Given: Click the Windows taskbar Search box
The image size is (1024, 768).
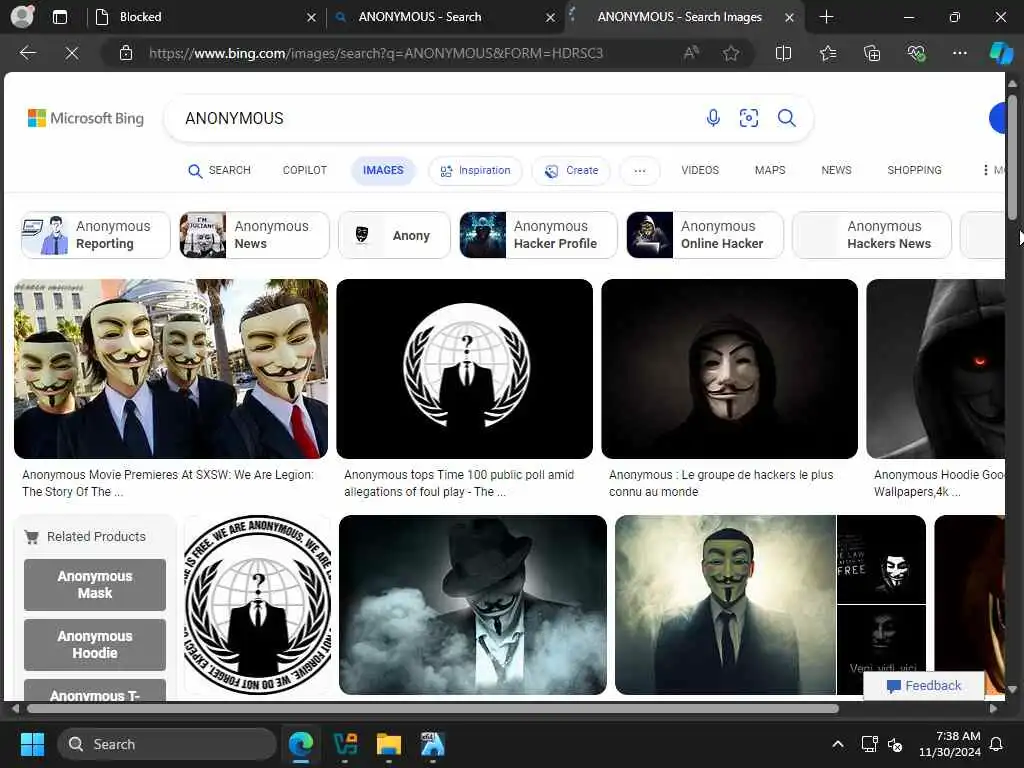Looking at the screenshot, I should coord(167,744).
